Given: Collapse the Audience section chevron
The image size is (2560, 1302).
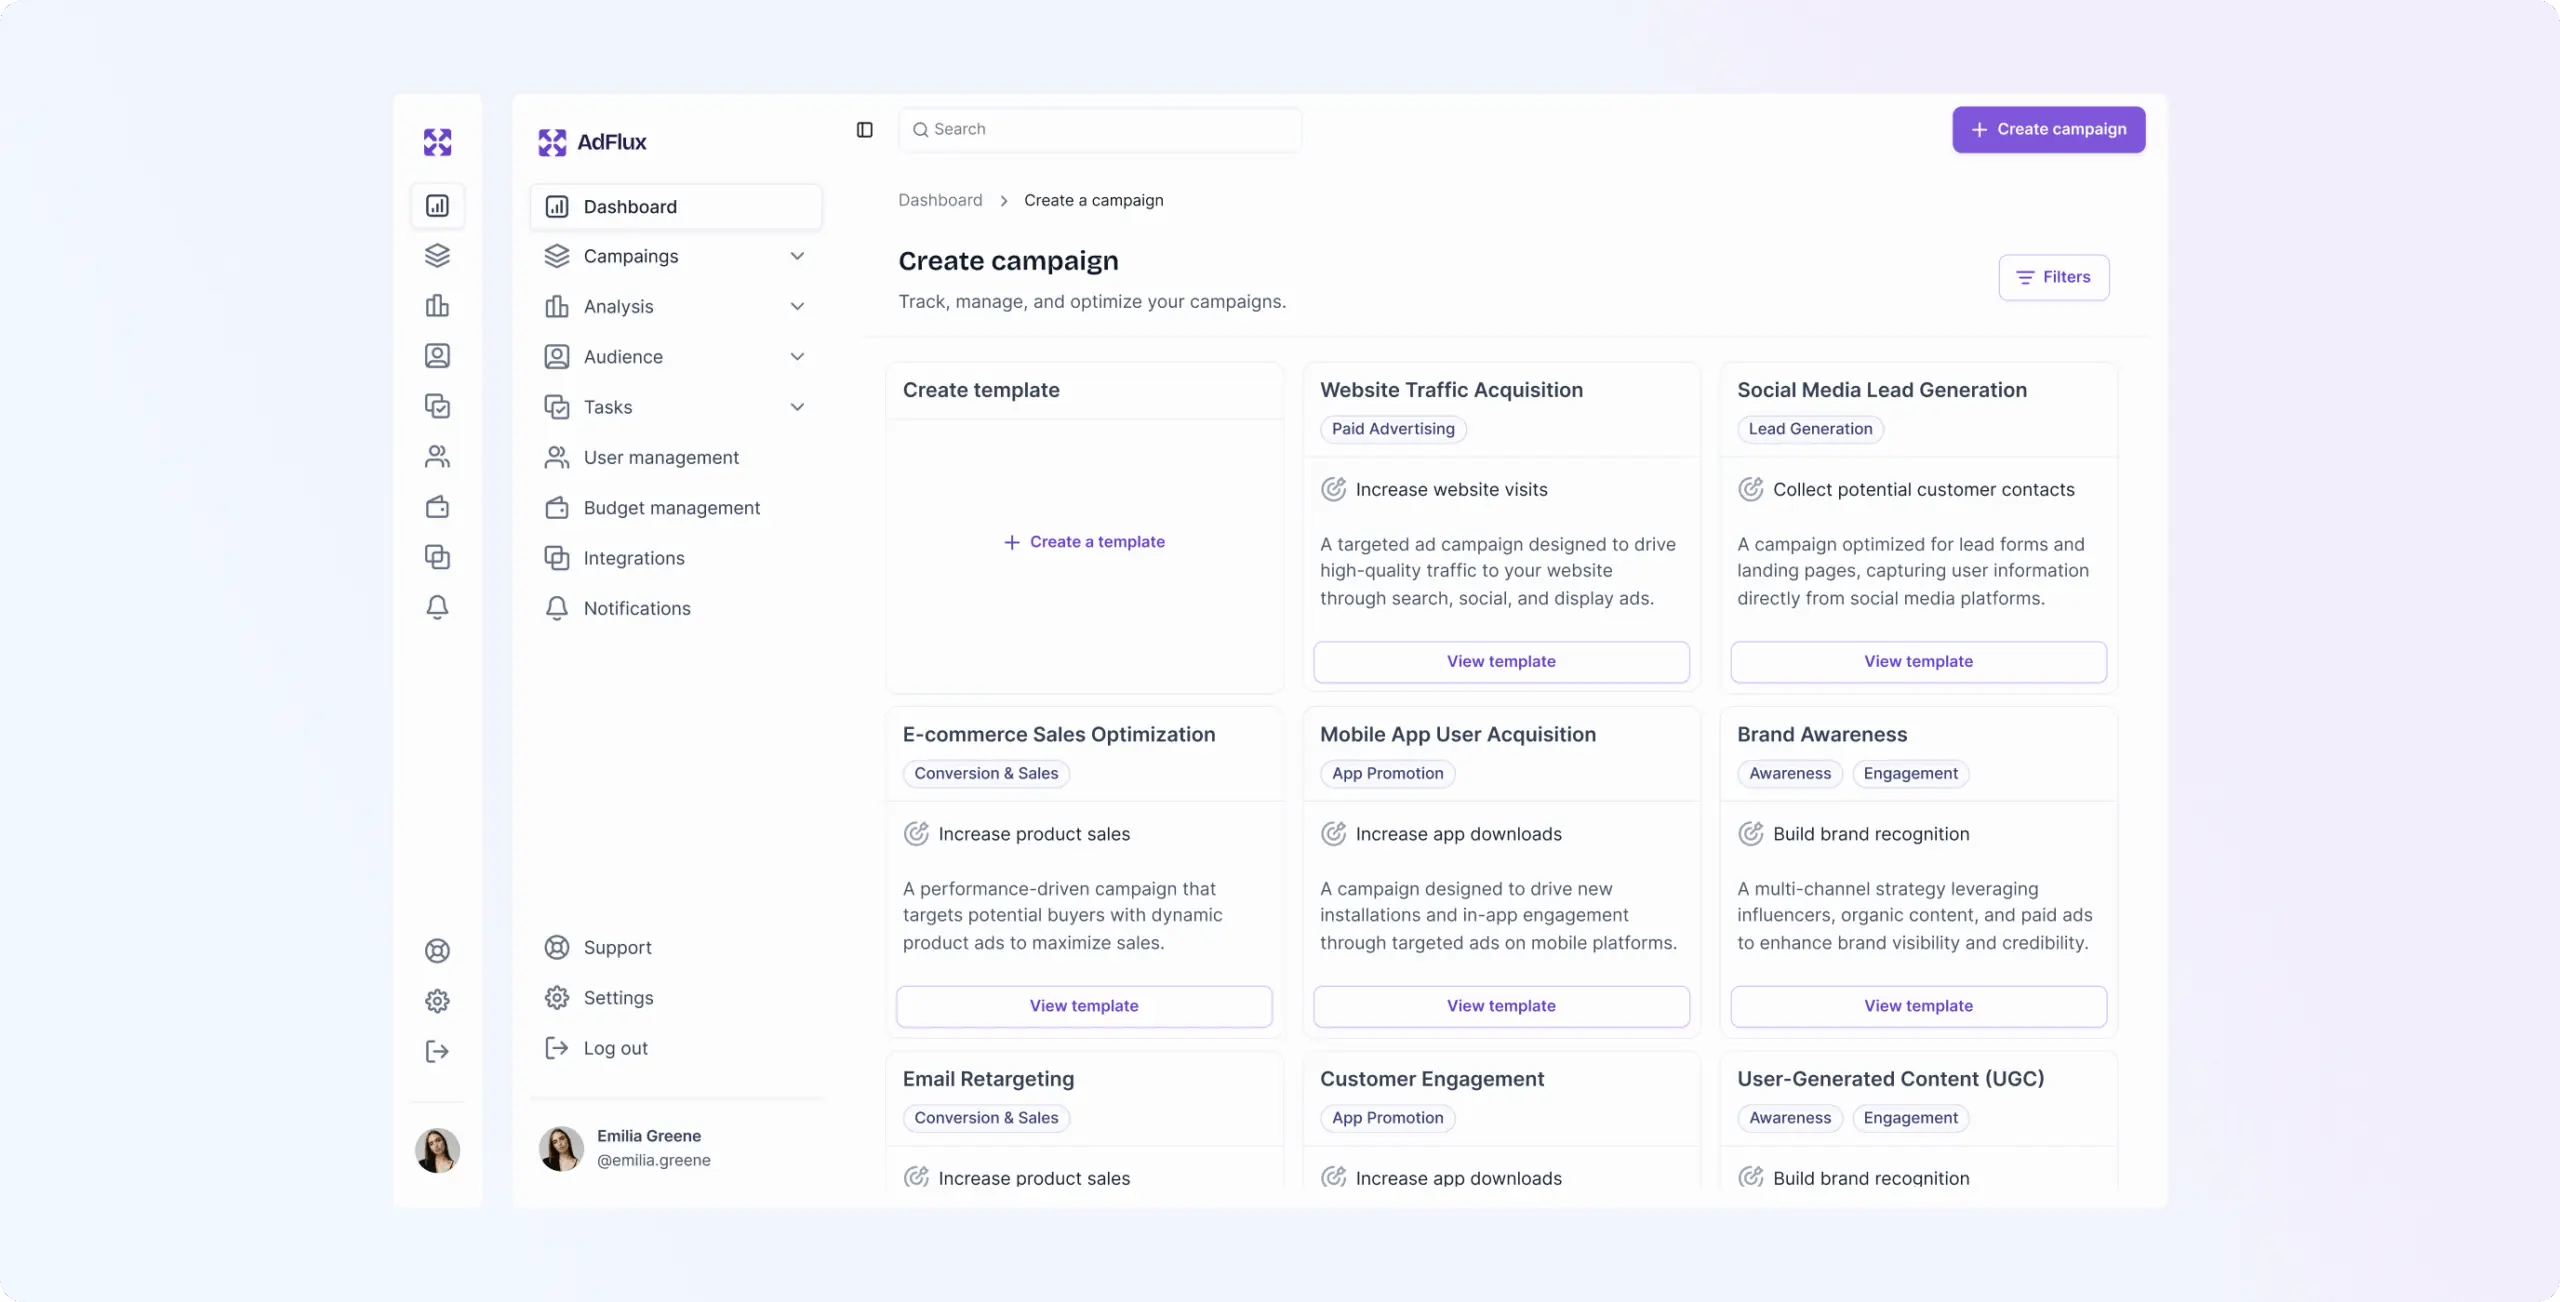Looking at the screenshot, I should 797,356.
